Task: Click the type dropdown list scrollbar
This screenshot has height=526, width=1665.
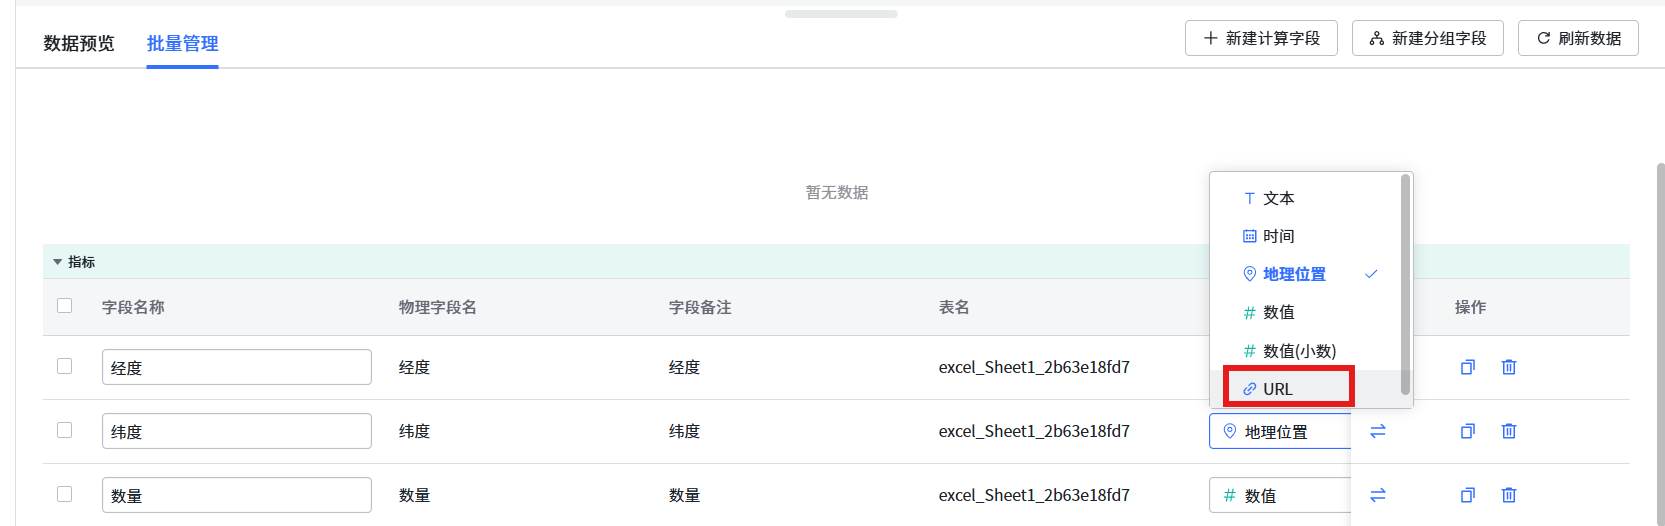Action: click(1405, 284)
